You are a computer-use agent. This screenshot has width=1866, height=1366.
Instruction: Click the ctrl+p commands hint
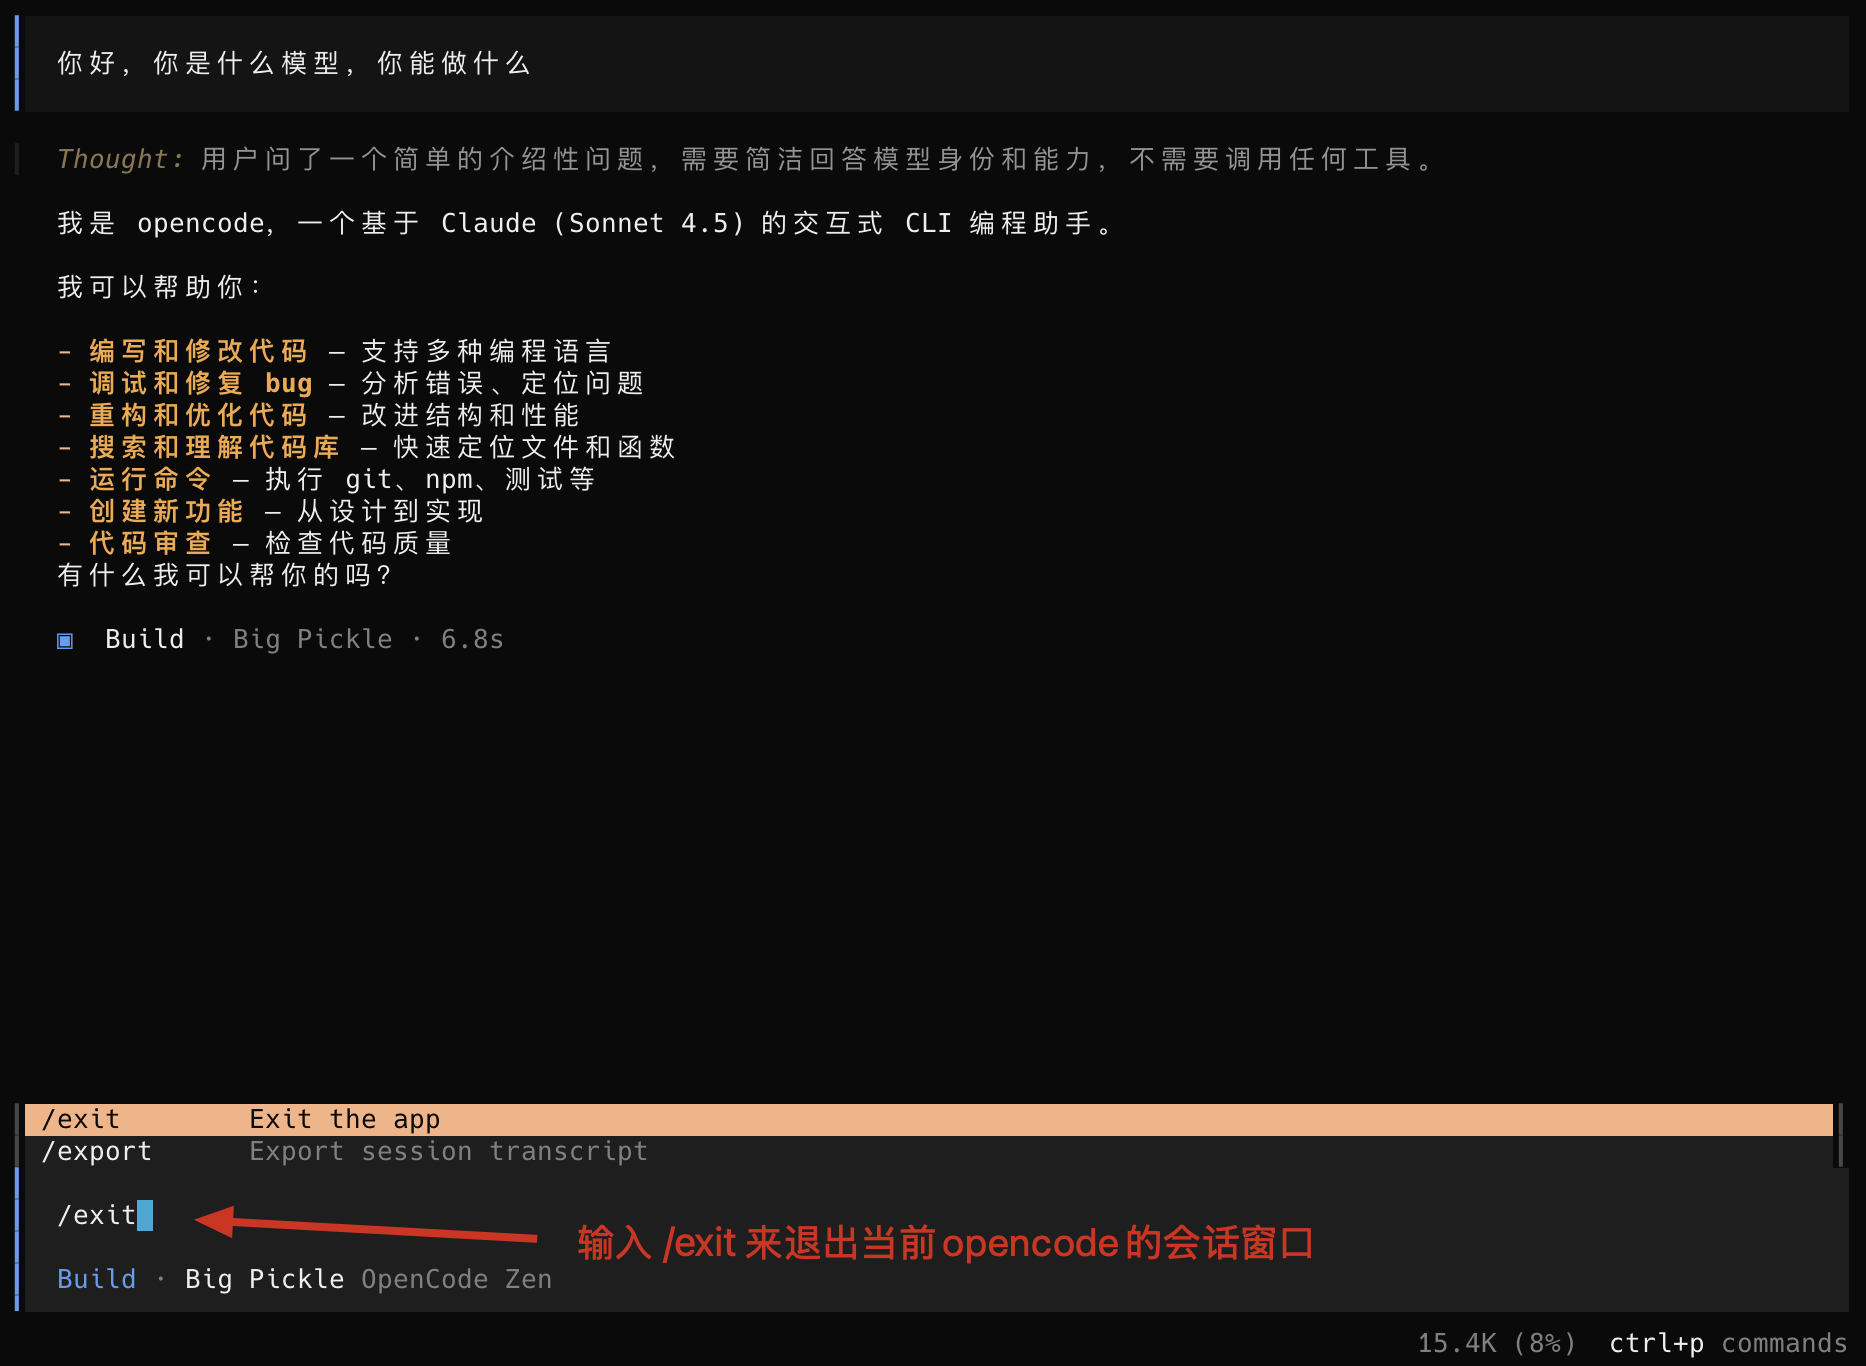pyautogui.click(x=1728, y=1343)
